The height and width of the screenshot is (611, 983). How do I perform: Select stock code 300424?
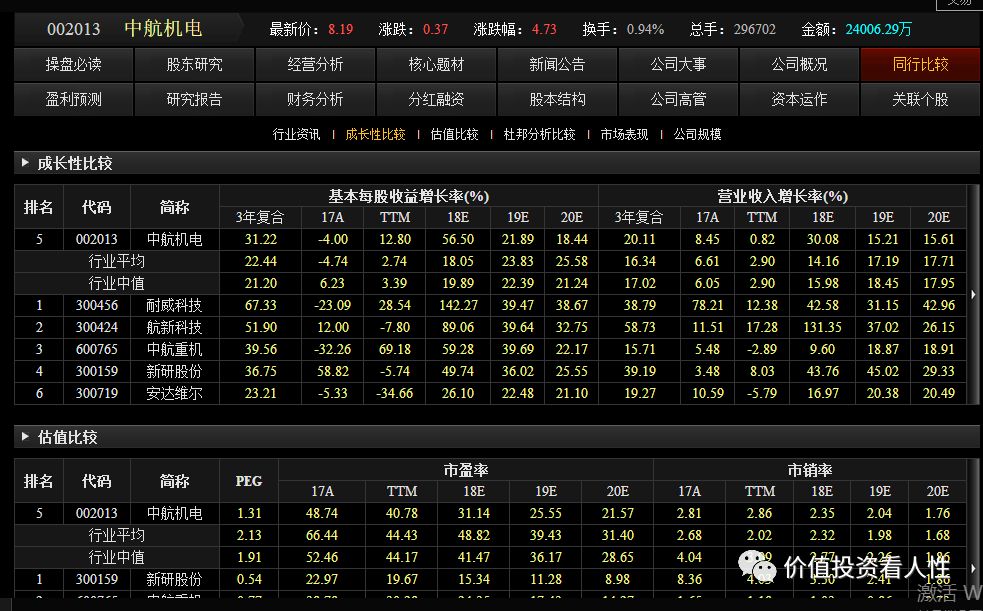coord(97,327)
